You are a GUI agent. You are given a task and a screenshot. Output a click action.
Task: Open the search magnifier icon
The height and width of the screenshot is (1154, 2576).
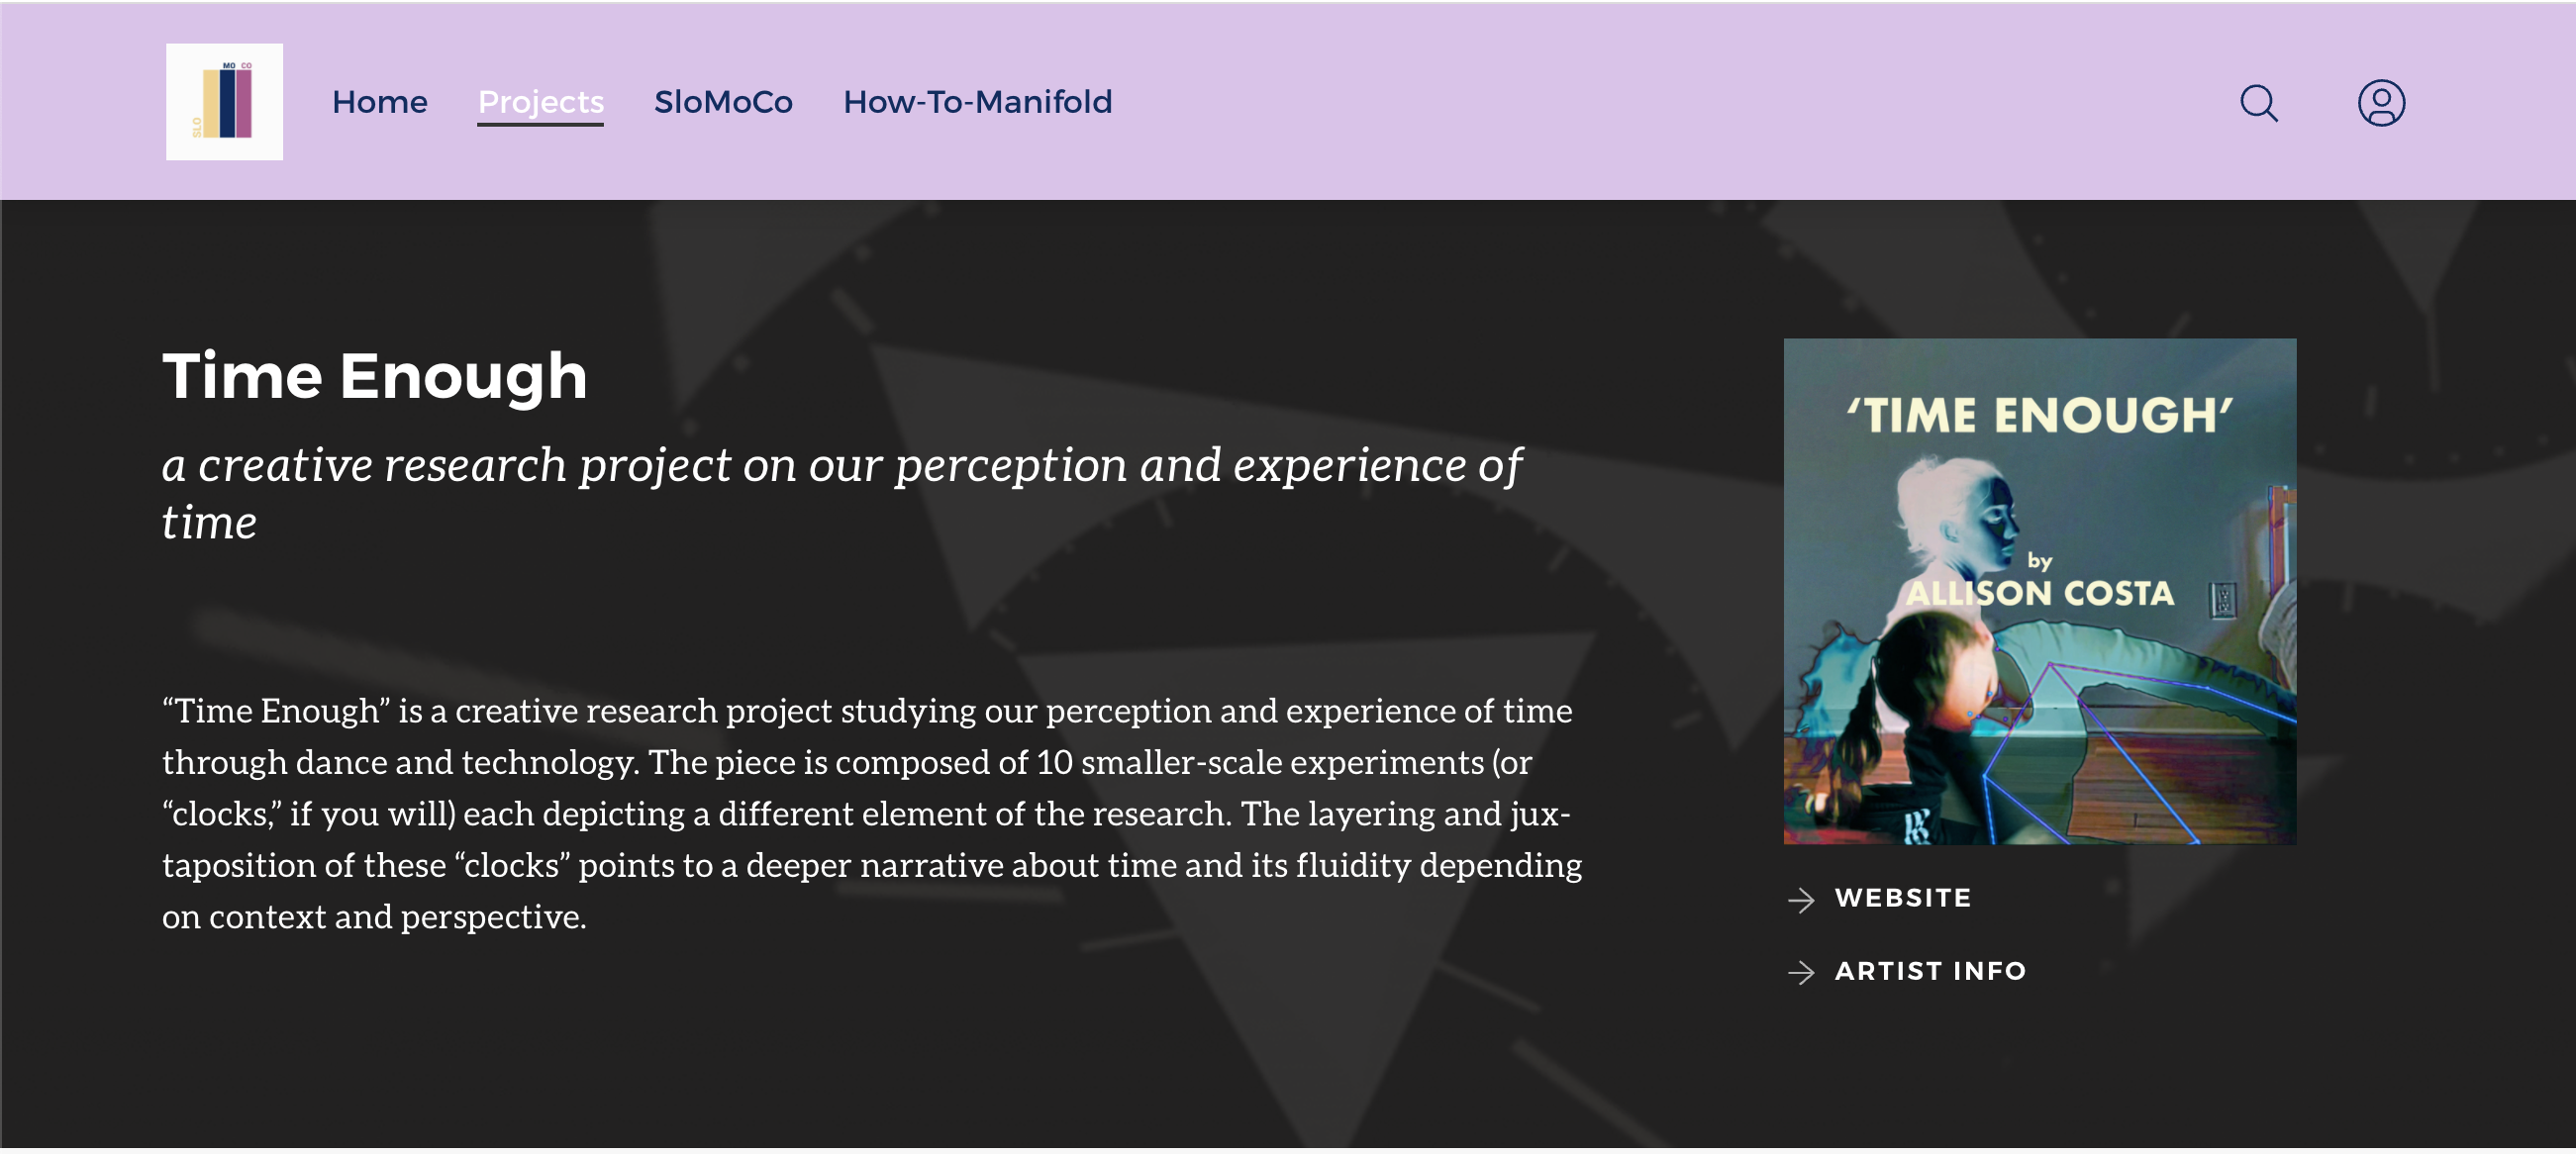2258,103
